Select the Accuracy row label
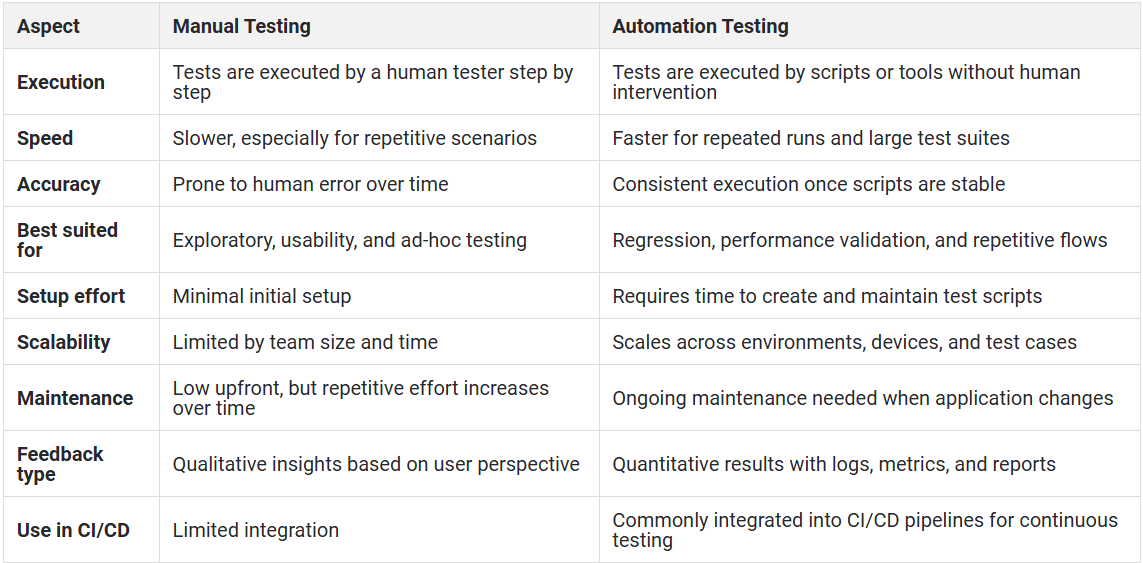Screen dimensions: 1143x563 click(58, 185)
